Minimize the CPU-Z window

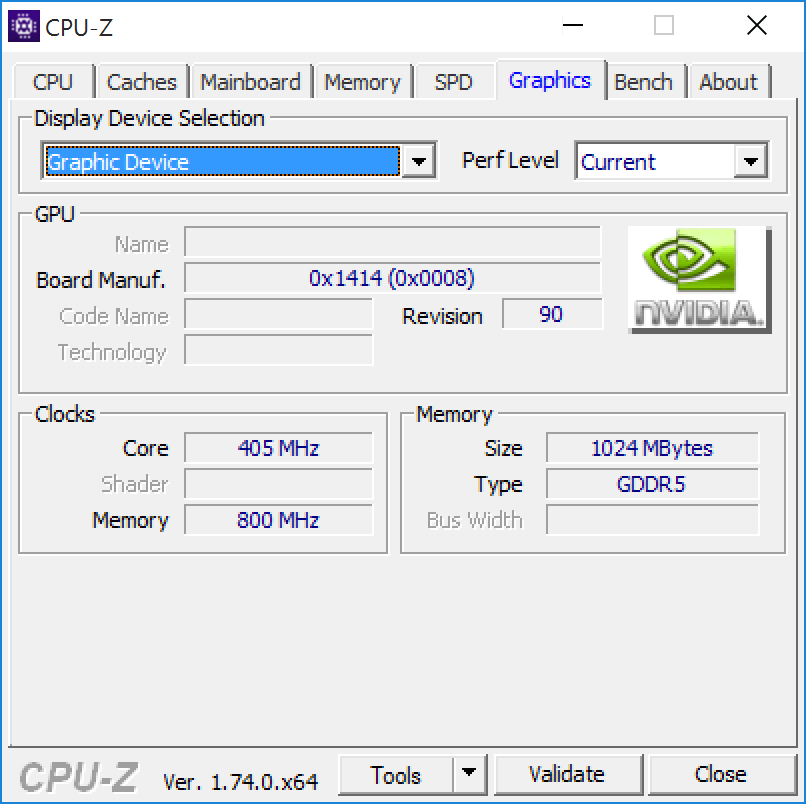tap(573, 25)
